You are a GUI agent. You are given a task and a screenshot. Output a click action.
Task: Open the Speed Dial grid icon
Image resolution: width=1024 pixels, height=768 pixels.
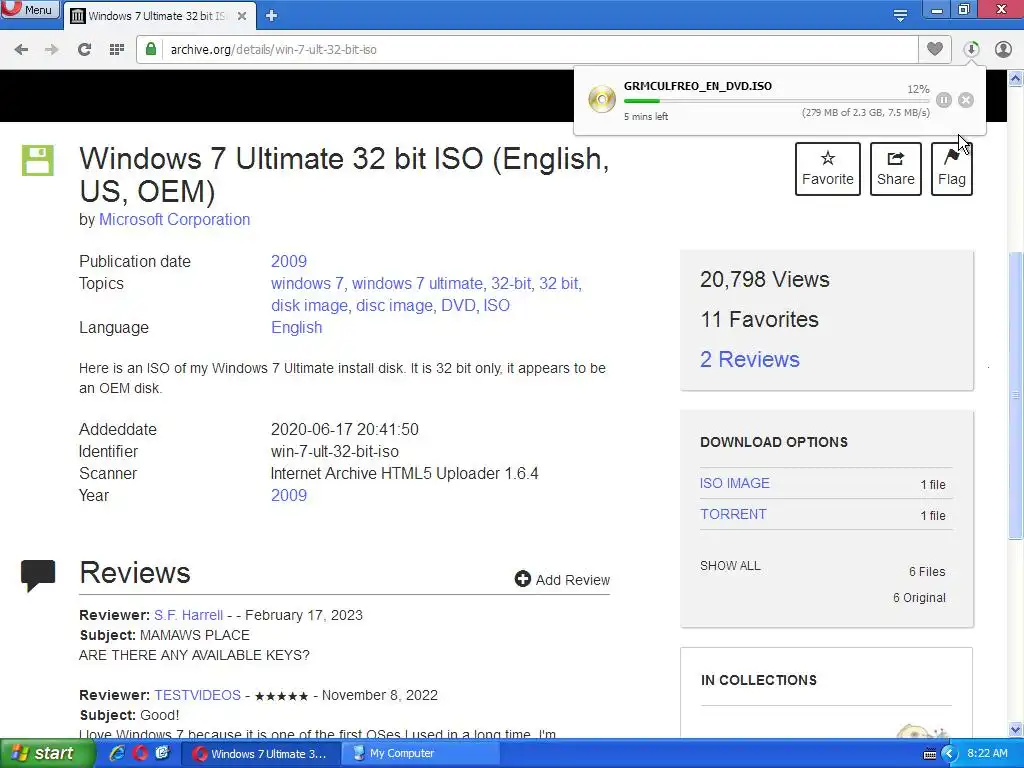tap(117, 50)
